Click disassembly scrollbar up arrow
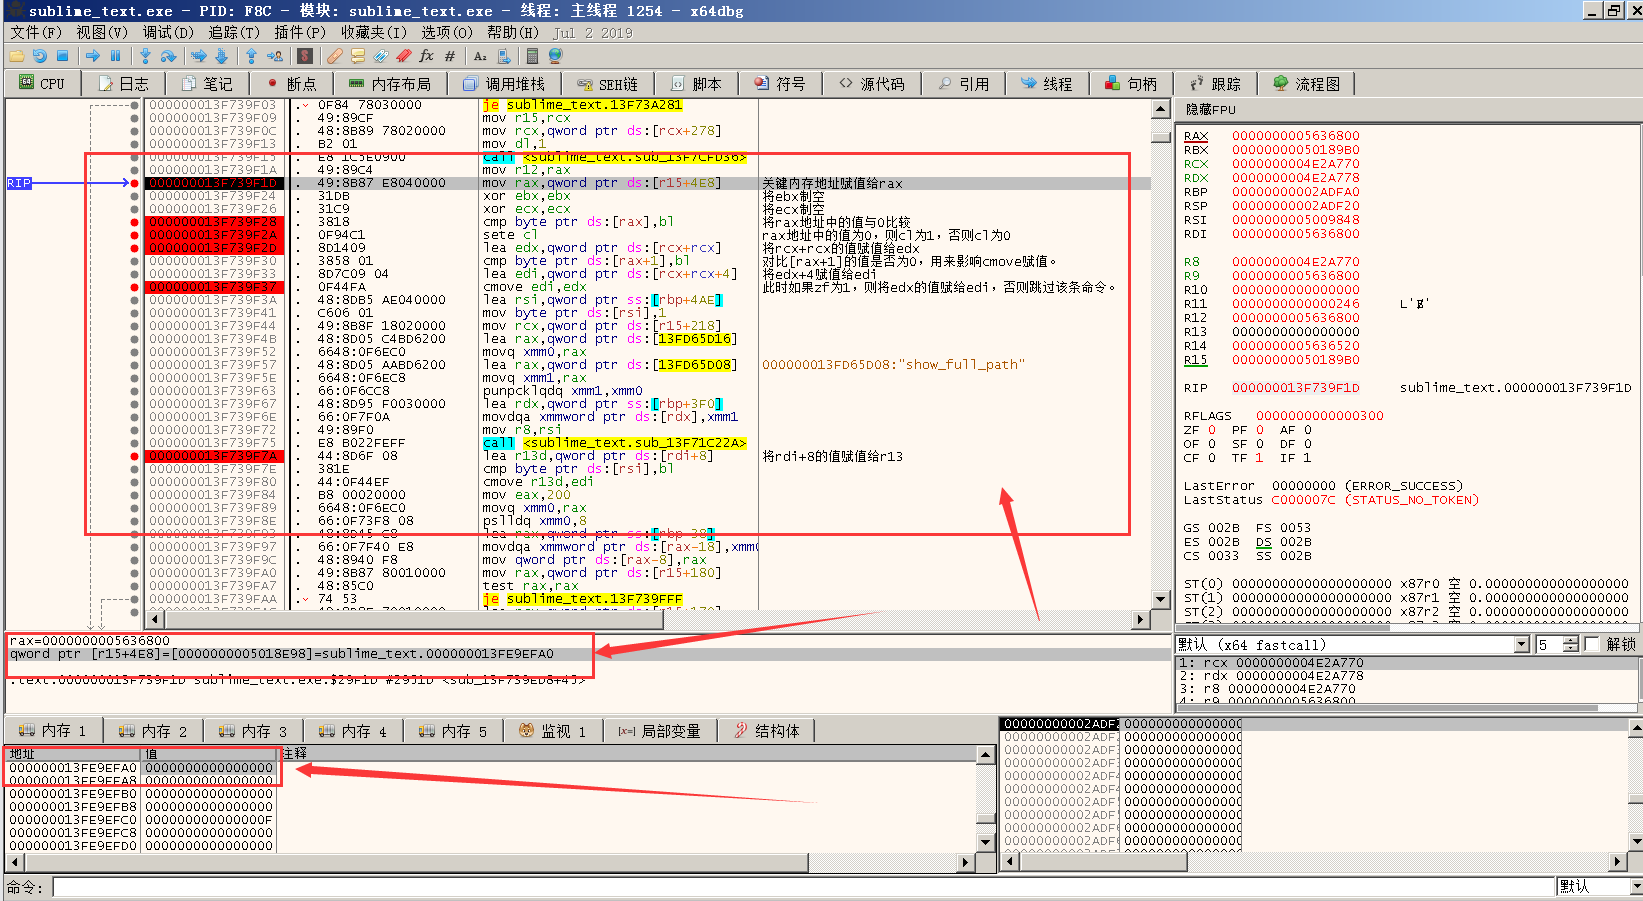The width and height of the screenshot is (1643, 901). point(1160,109)
